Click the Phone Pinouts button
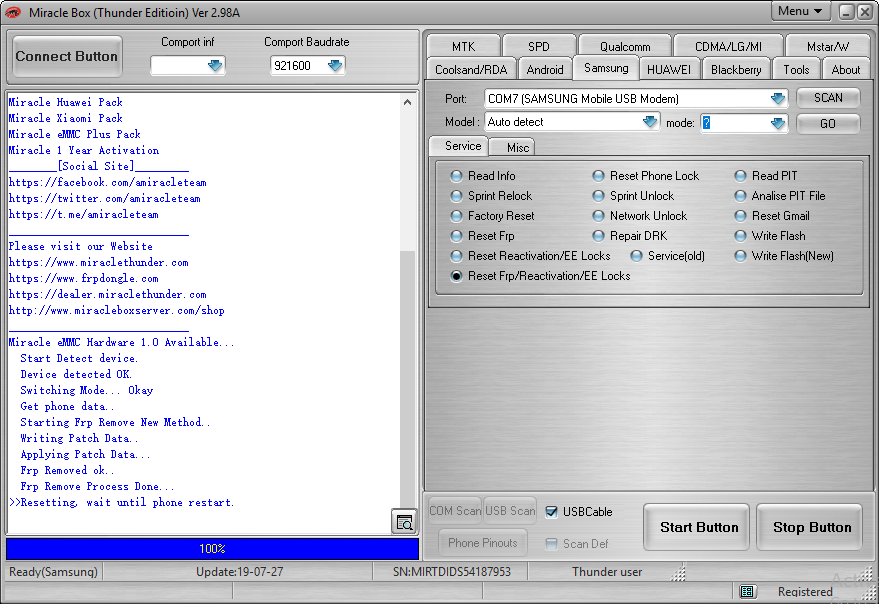Viewport: 879px width, 604px height. click(x=483, y=542)
